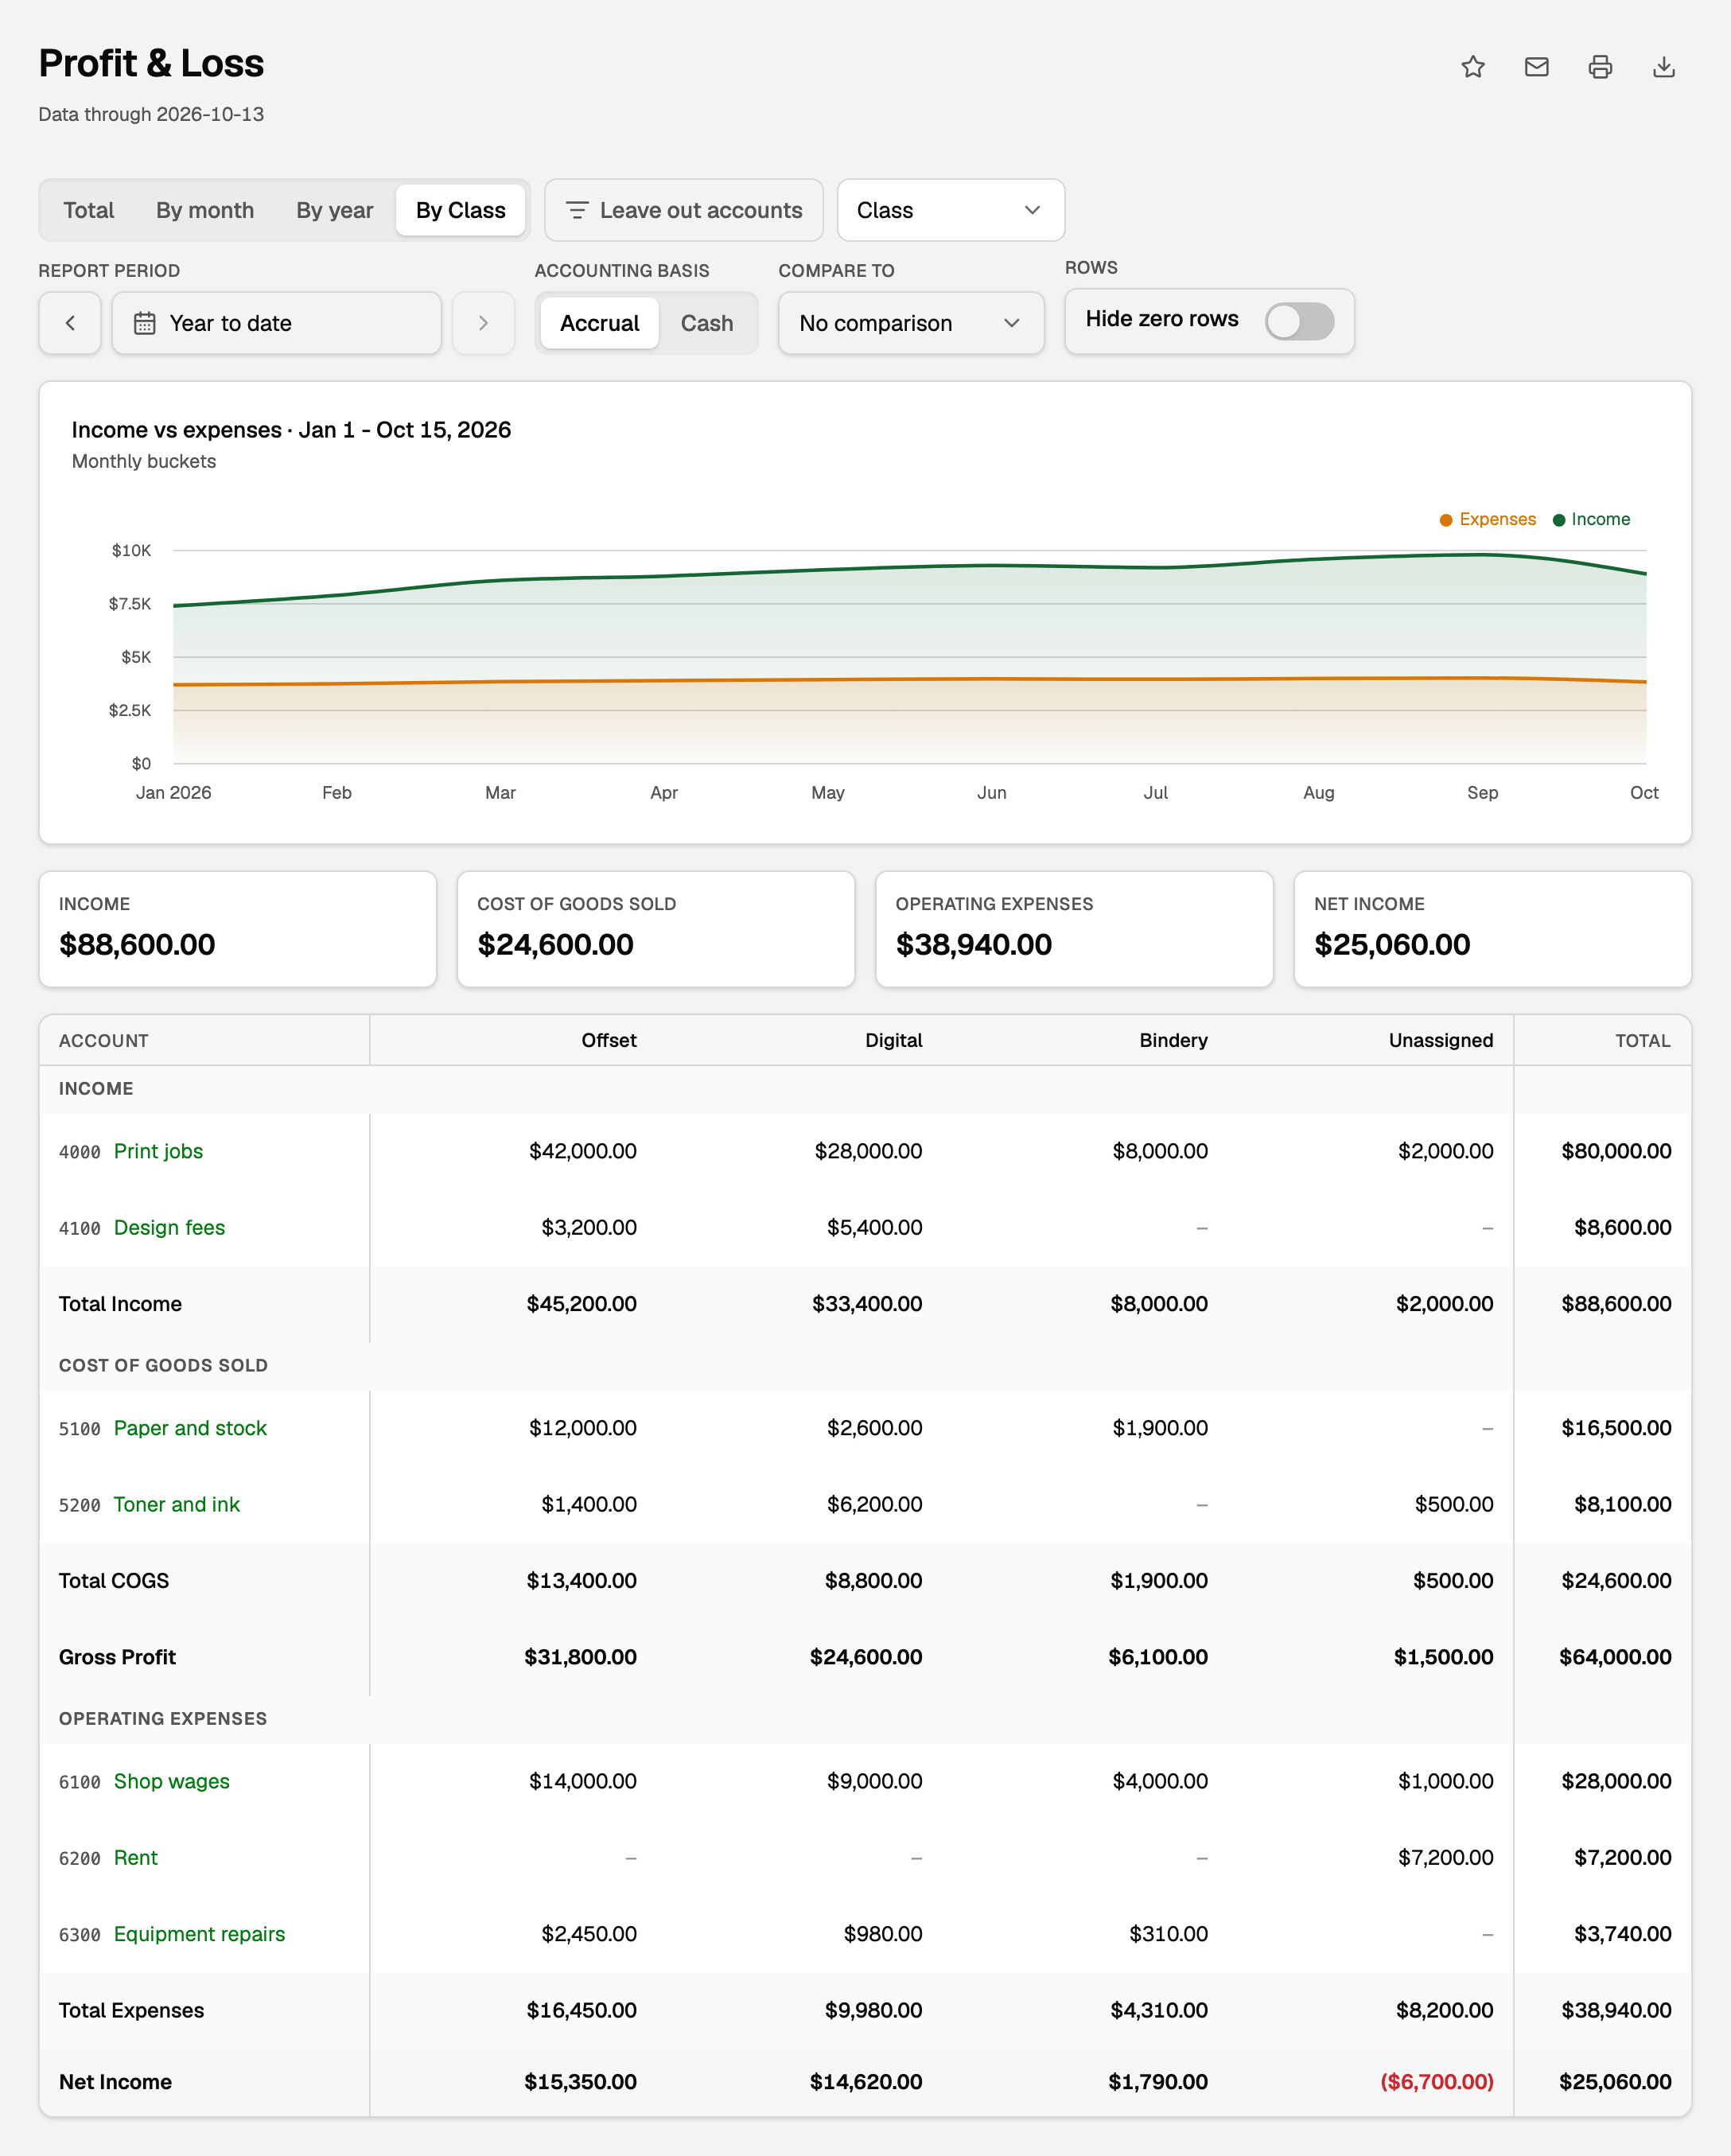Click the Gross Profit total $64,000.00
The width and height of the screenshot is (1731, 2156).
[x=1615, y=1657]
